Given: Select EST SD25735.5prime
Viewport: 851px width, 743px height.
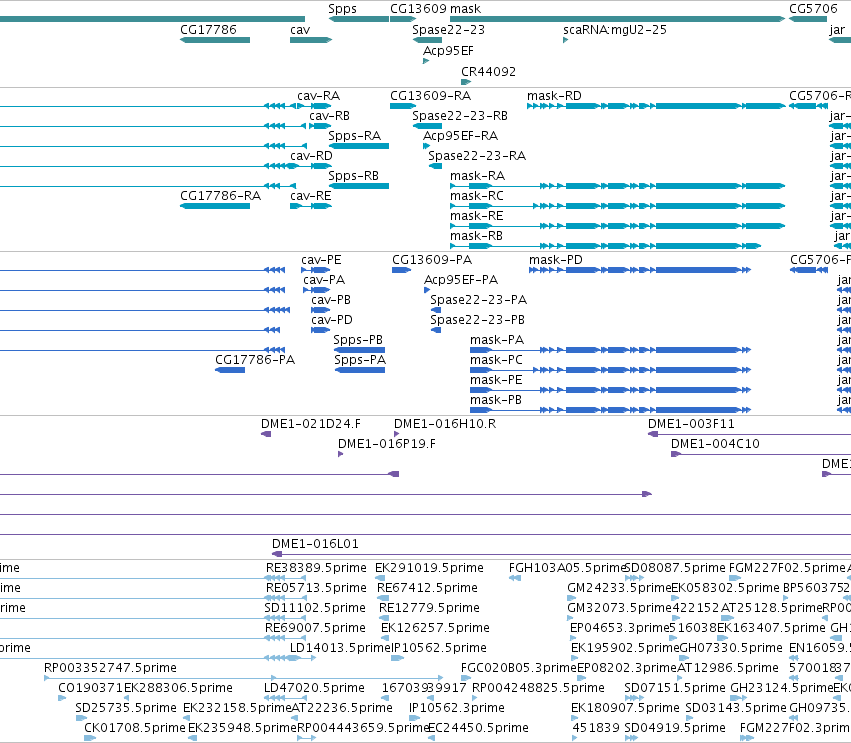Looking at the screenshot, I should [126, 708].
